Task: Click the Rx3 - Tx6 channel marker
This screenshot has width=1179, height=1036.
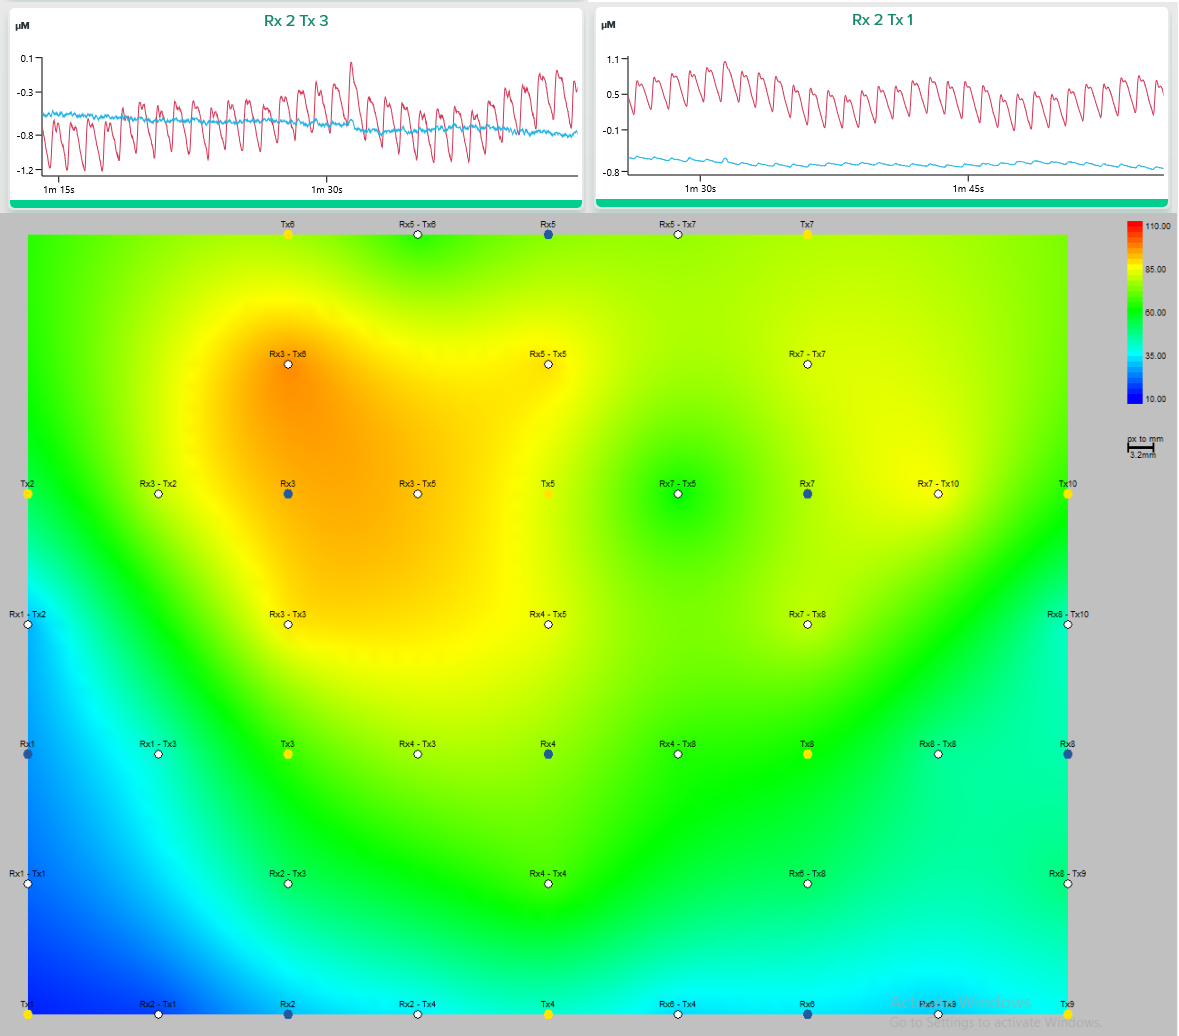Action: [x=288, y=364]
